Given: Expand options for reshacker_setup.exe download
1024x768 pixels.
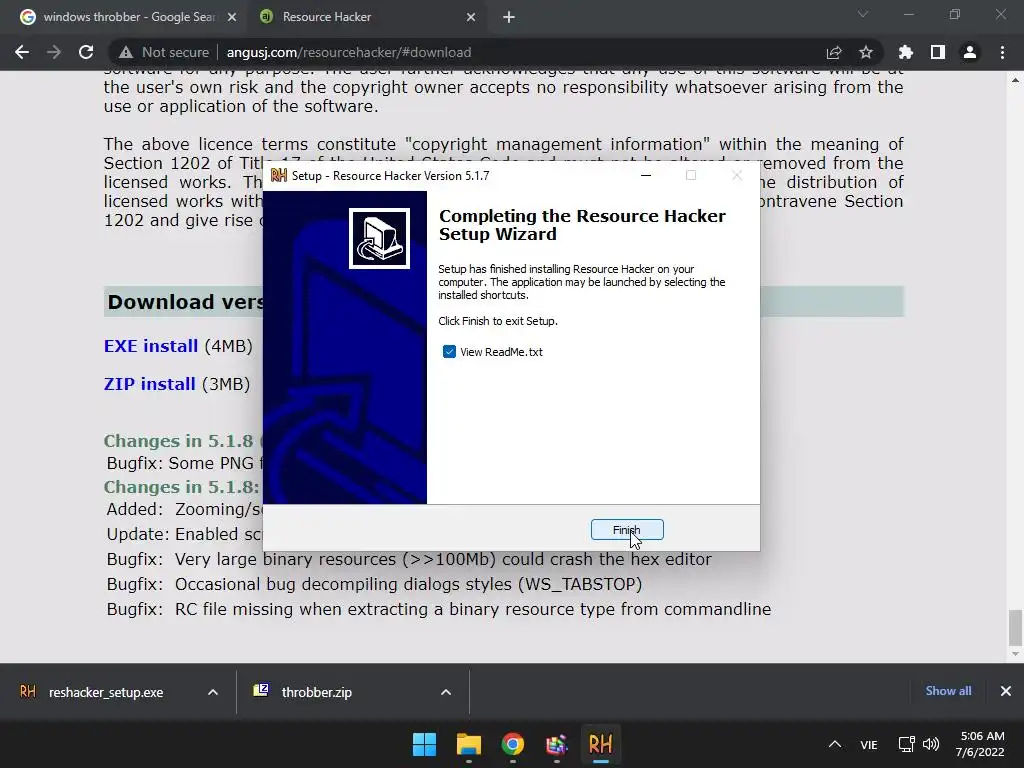Looking at the screenshot, I should tap(213, 692).
